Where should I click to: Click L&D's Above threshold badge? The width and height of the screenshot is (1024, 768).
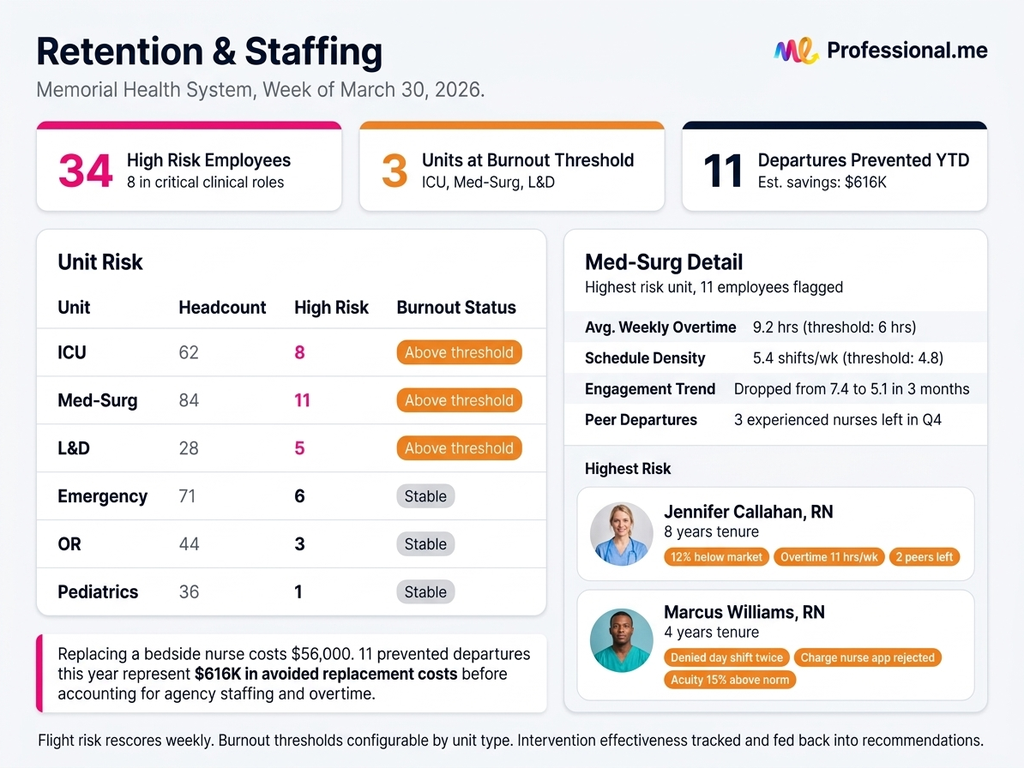pos(459,448)
